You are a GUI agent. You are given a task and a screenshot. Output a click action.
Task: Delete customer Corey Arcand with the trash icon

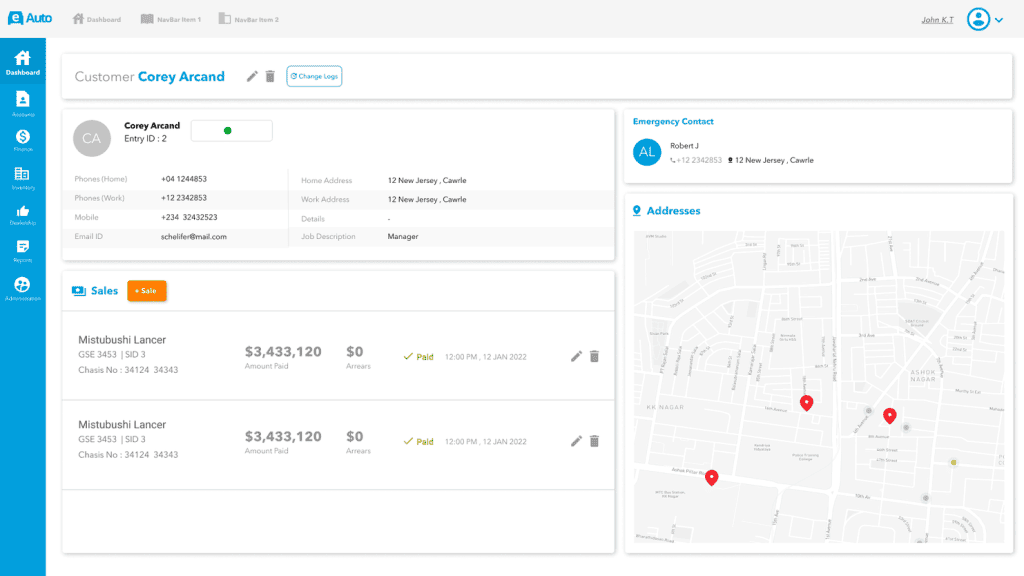(x=270, y=76)
